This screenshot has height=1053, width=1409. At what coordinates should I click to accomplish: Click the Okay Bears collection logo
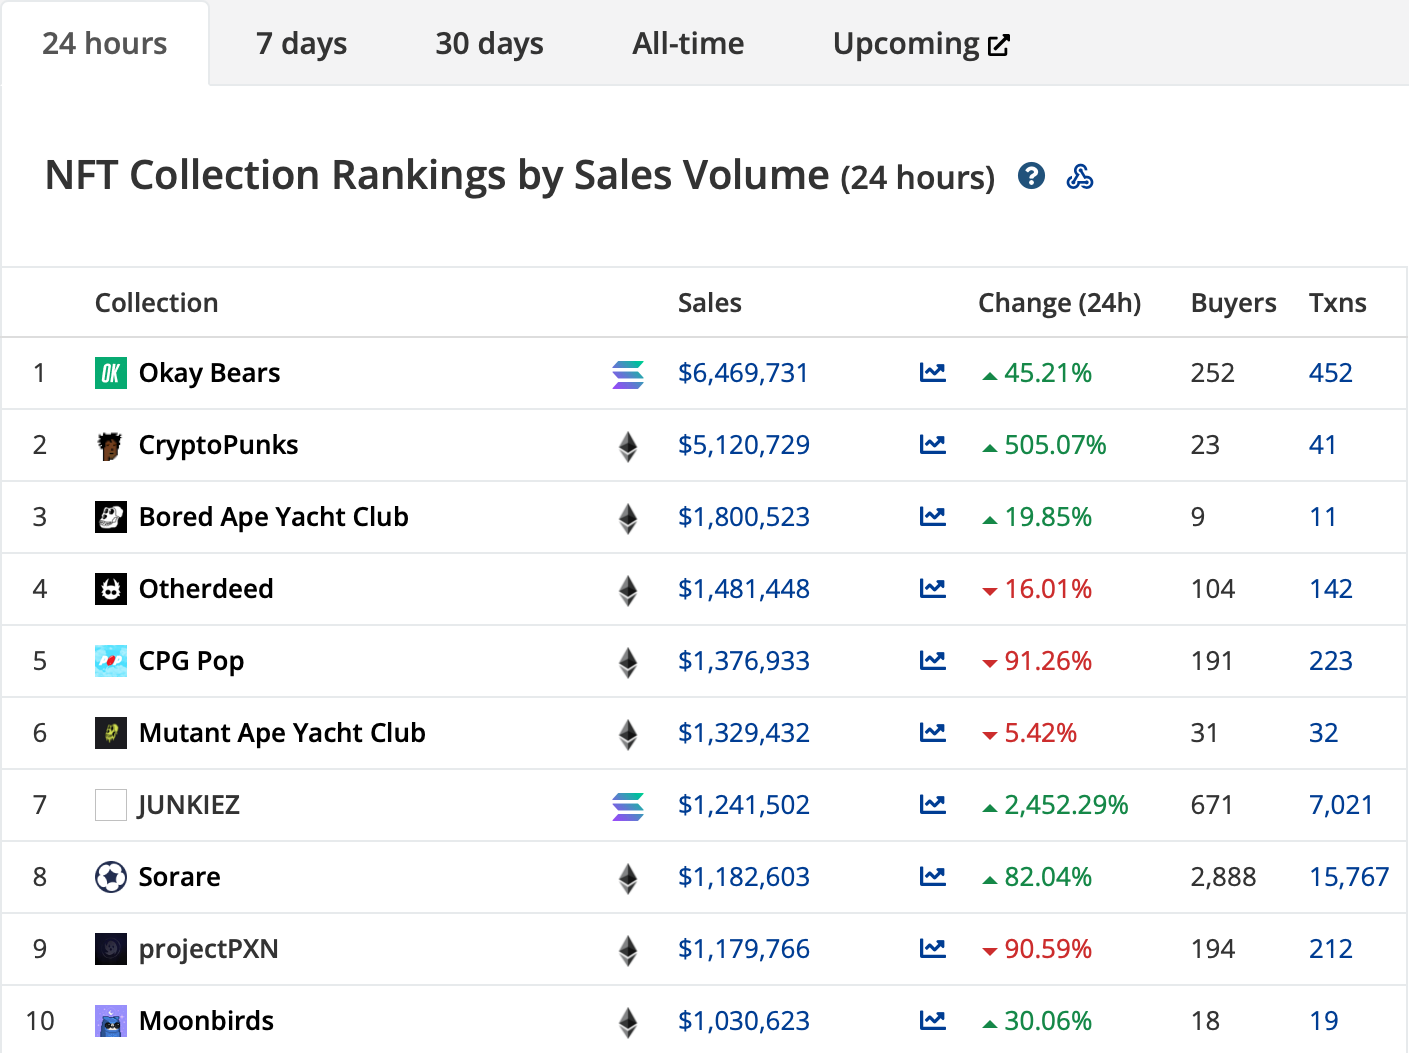tap(111, 373)
